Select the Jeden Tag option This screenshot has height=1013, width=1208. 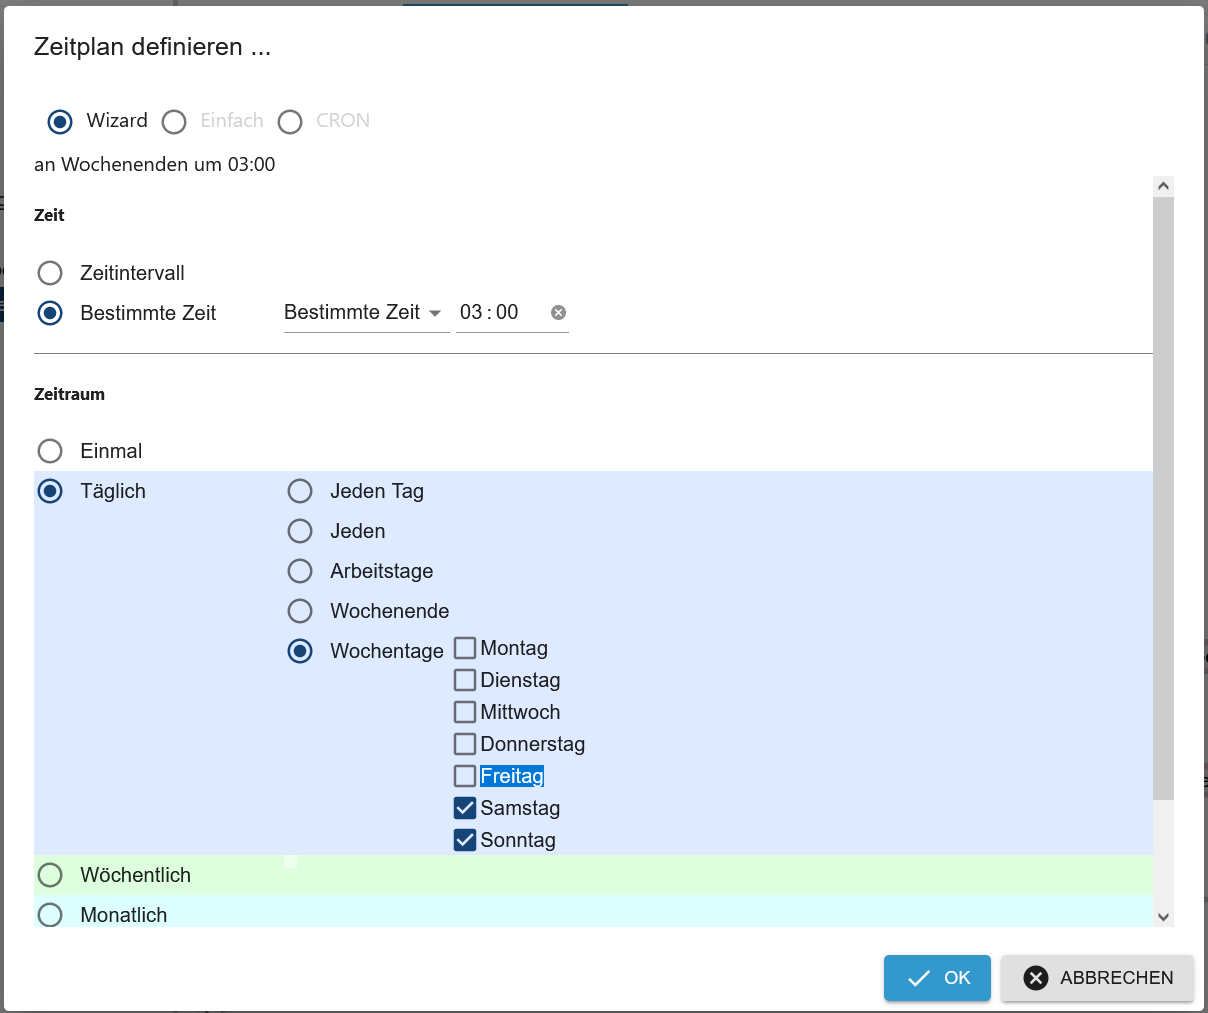[x=300, y=491]
